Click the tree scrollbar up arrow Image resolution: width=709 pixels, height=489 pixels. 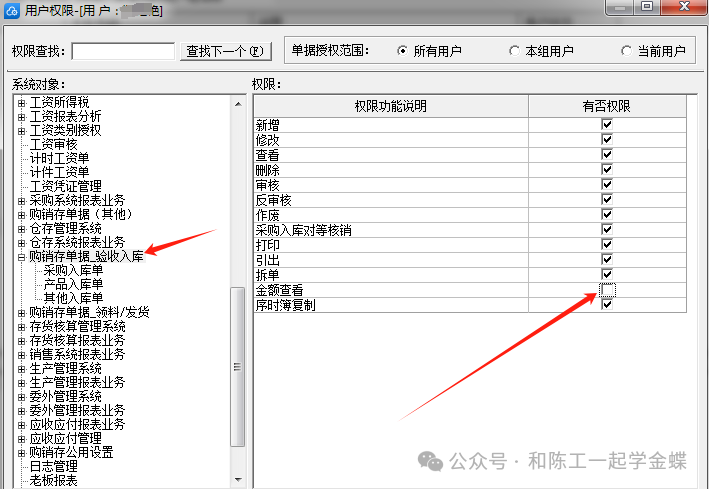[x=237, y=102]
